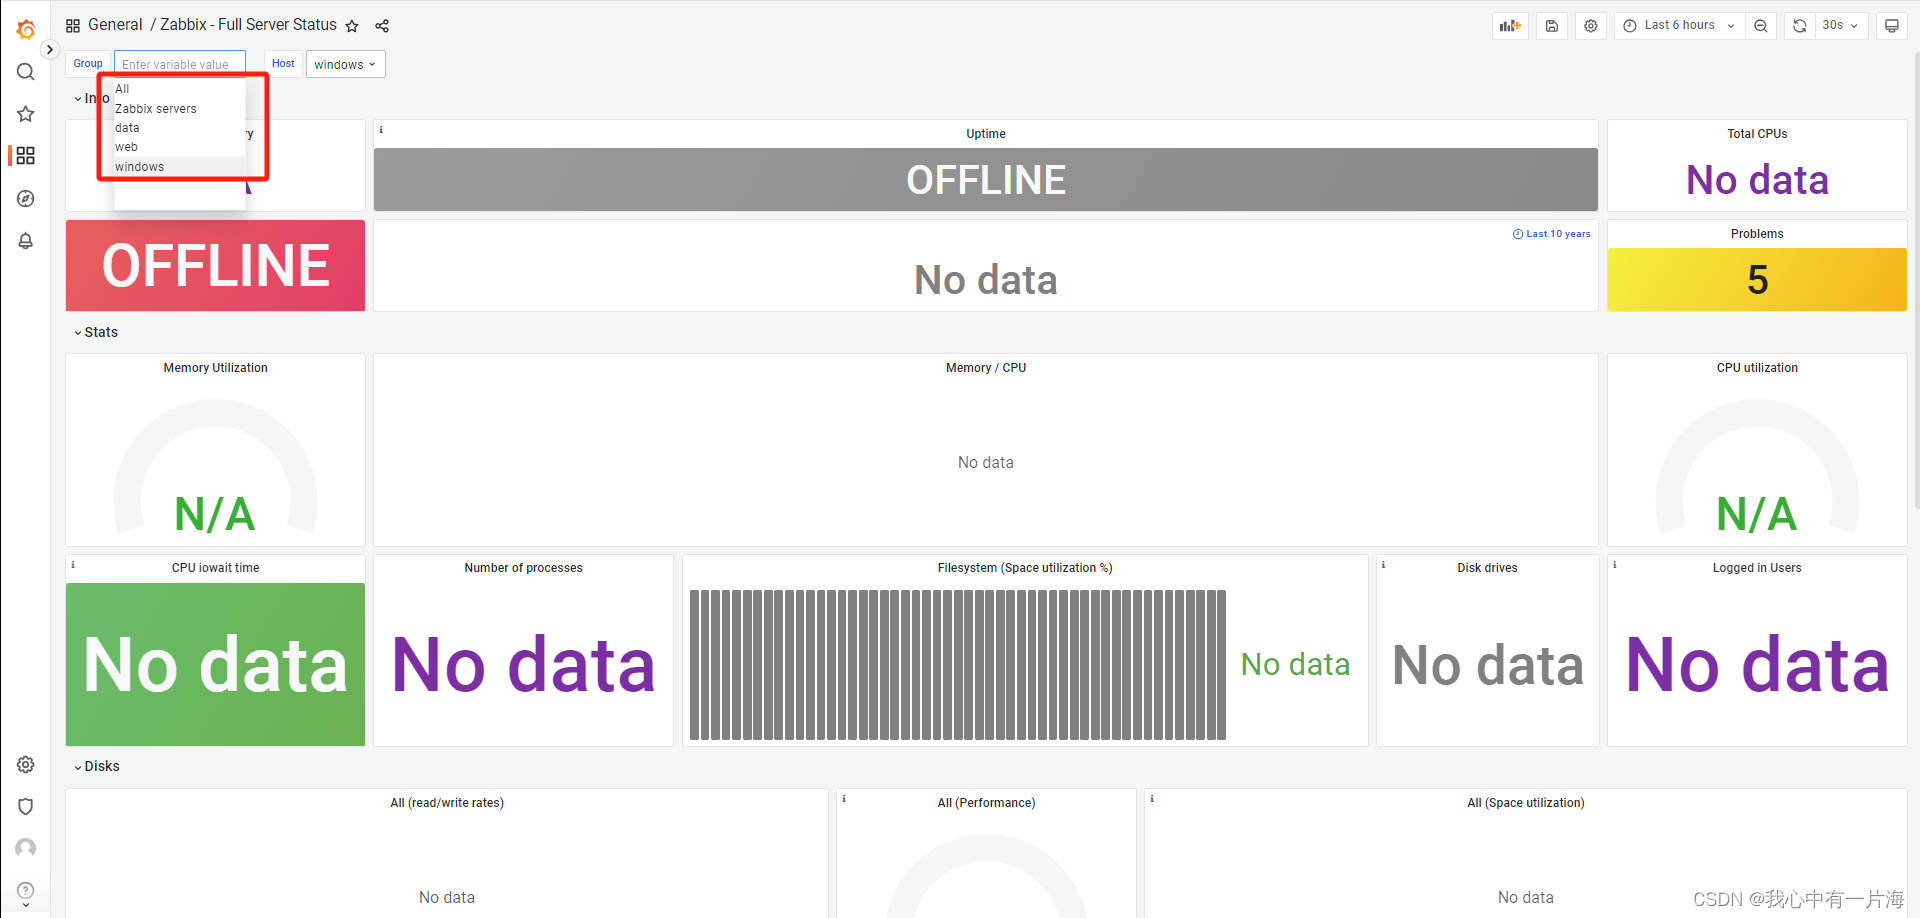1920x918 pixels.
Task: Click the Last 10 years time override
Action: click(1551, 234)
